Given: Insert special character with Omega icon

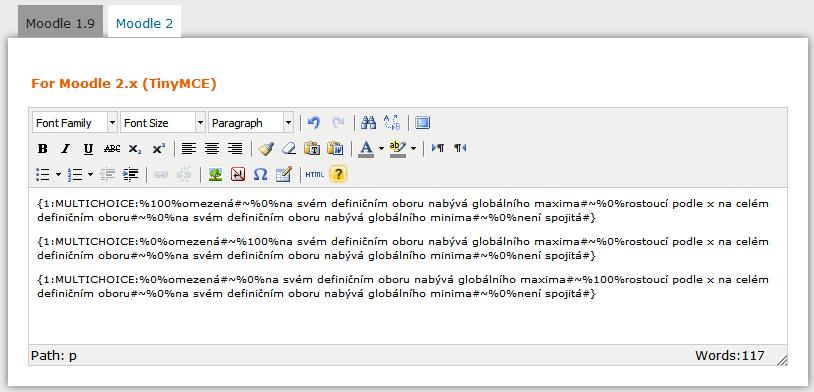Looking at the screenshot, I should [260, 174].
